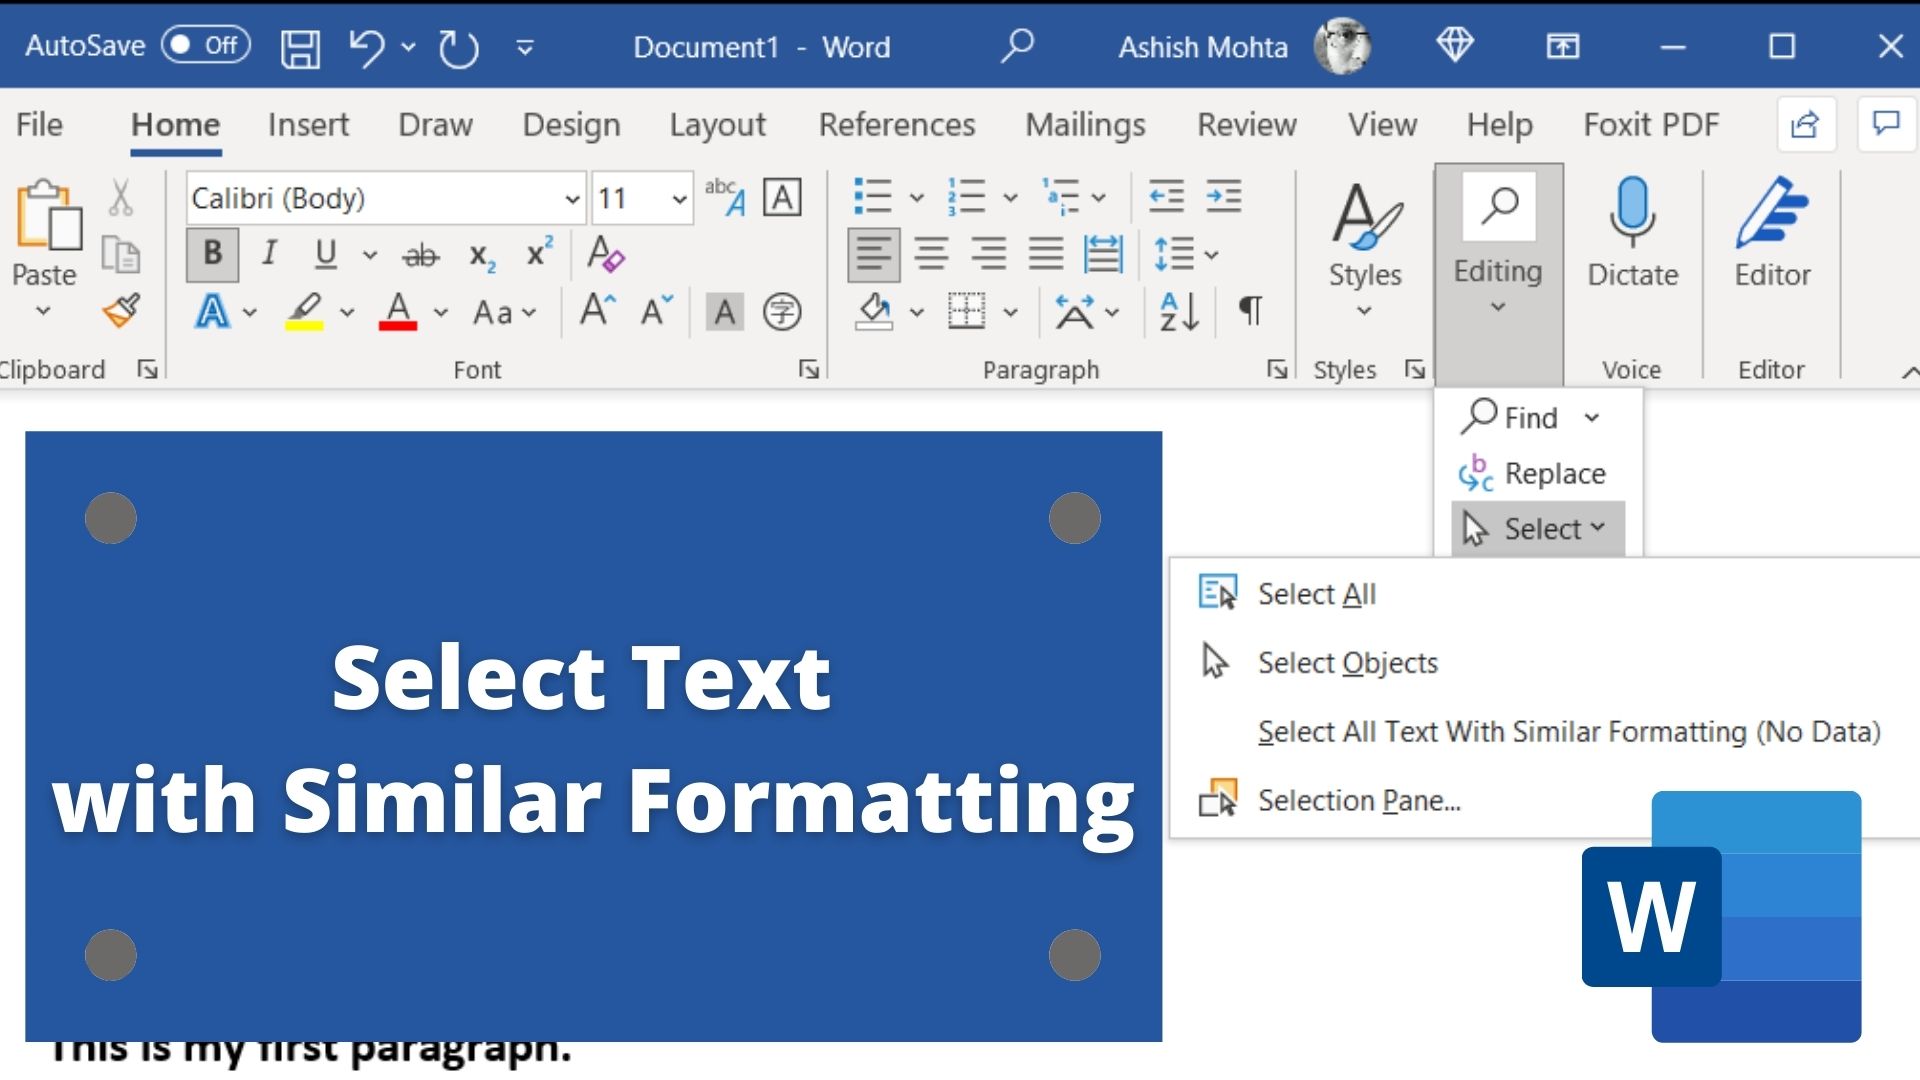The image size is (1920, 1080).
Task: Expand the Select dropdown menu
Action: pos(1535,529)
